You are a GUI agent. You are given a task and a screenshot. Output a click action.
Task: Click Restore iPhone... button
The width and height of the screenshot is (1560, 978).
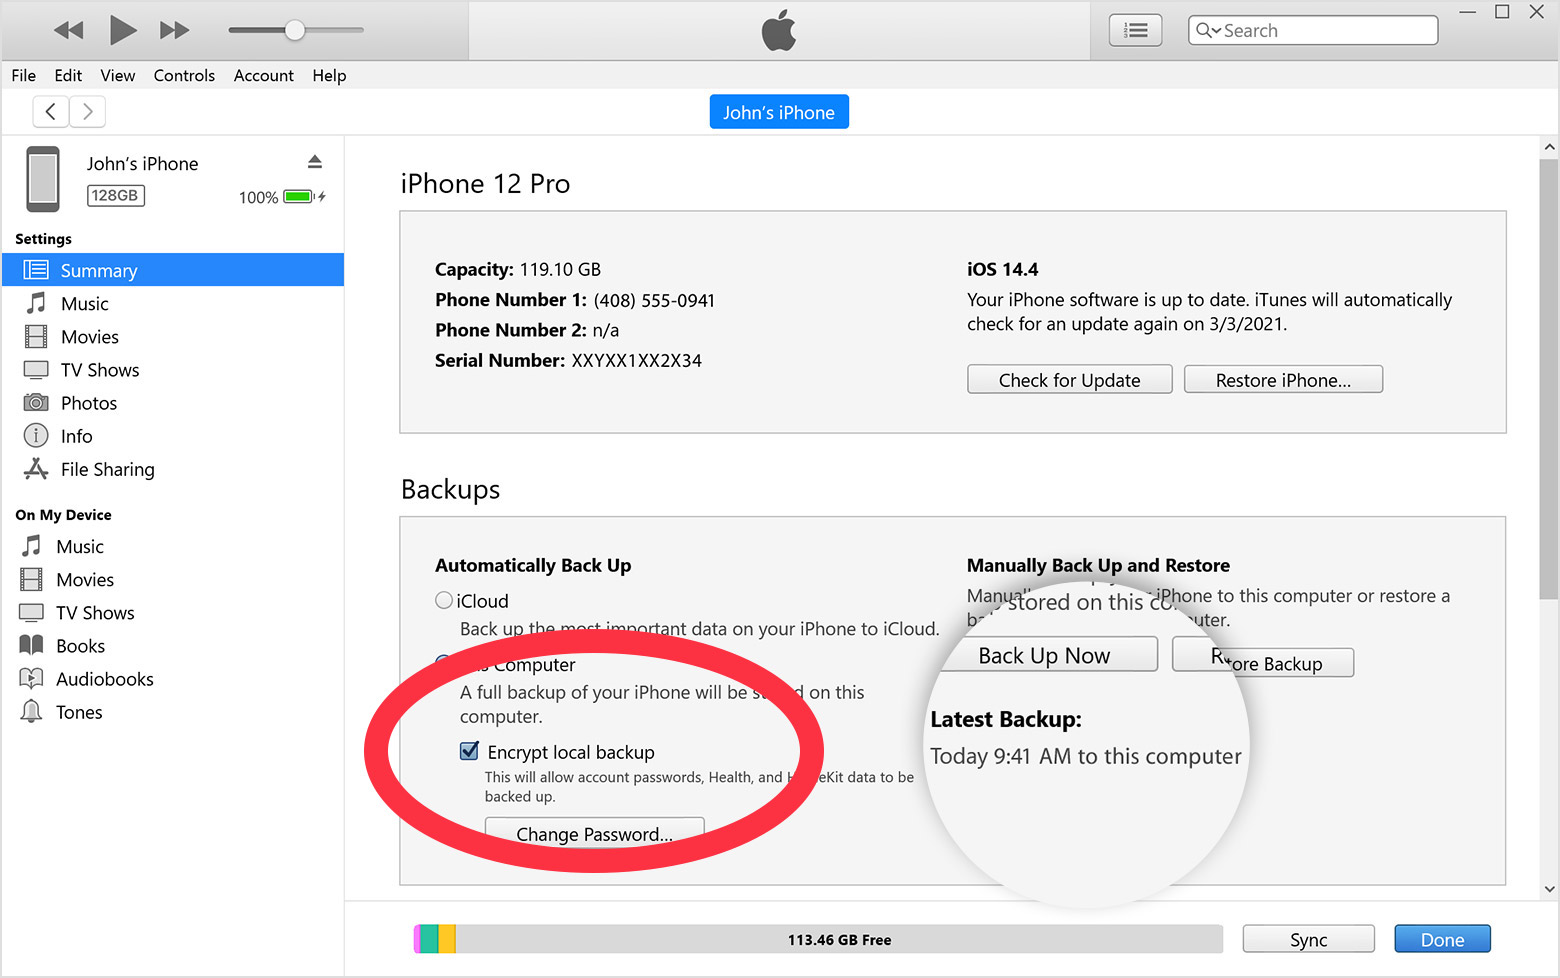click(x=1283, y=380)
